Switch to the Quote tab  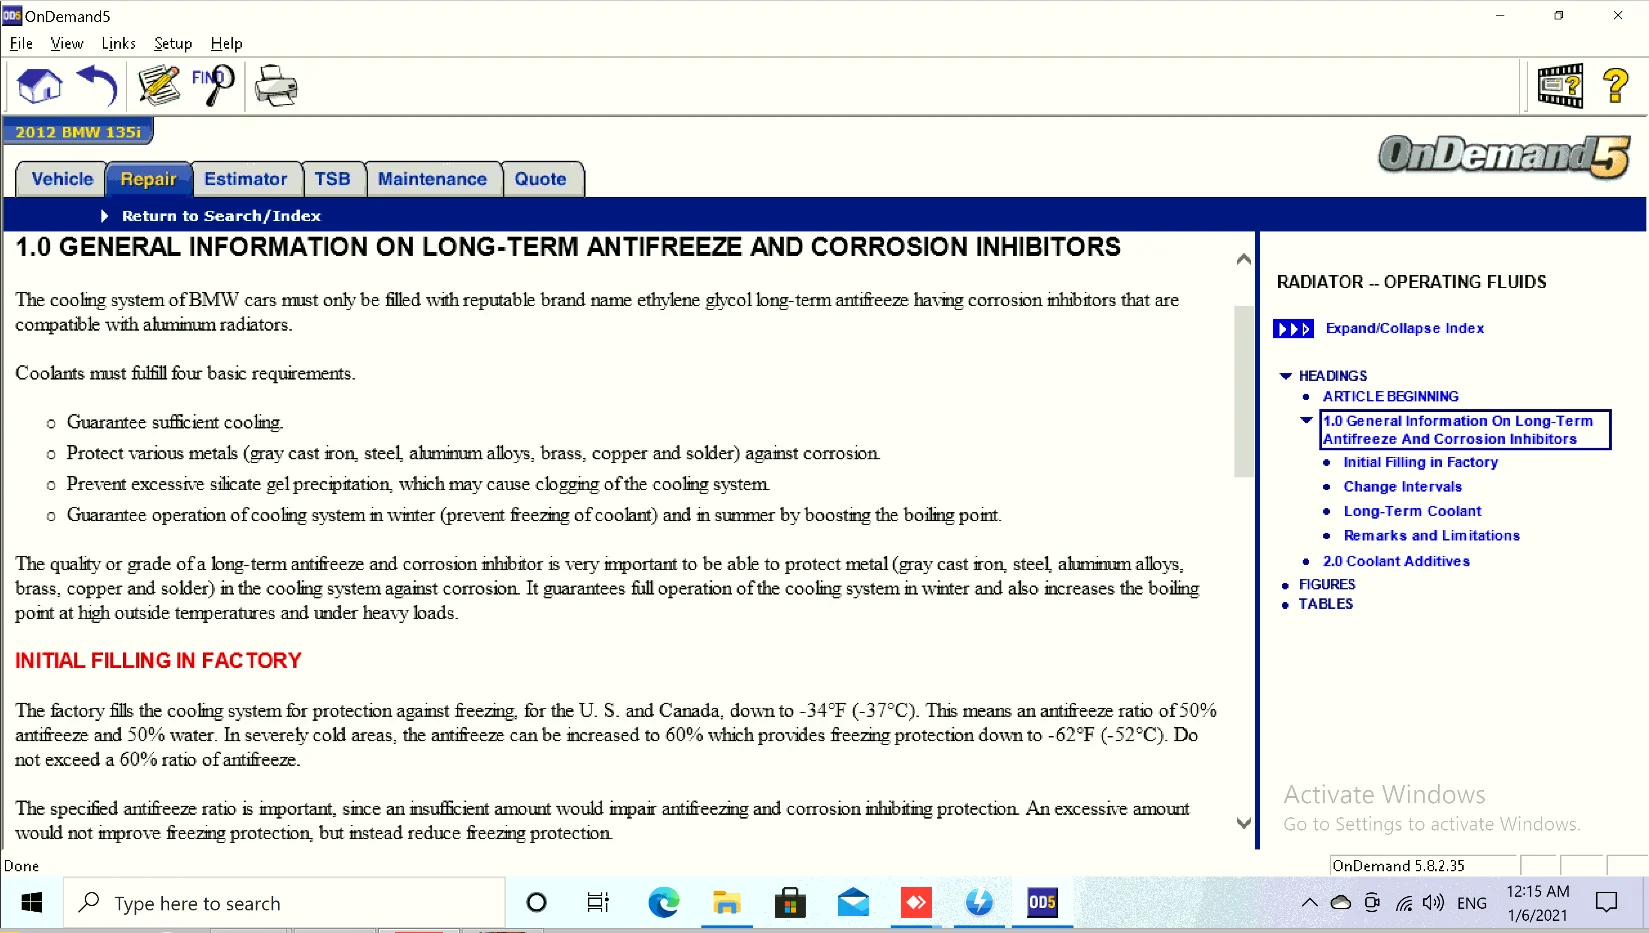tap(541, 179)
